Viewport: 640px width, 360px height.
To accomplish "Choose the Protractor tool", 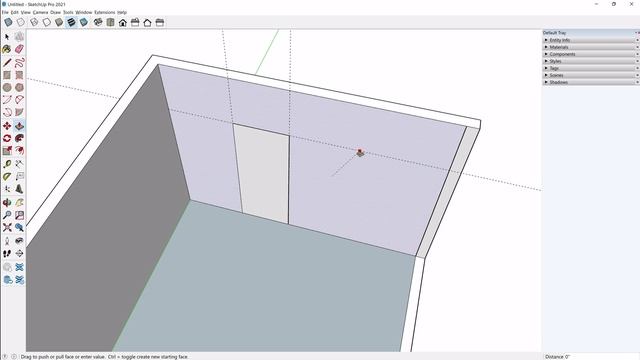I will pos(7,177).
